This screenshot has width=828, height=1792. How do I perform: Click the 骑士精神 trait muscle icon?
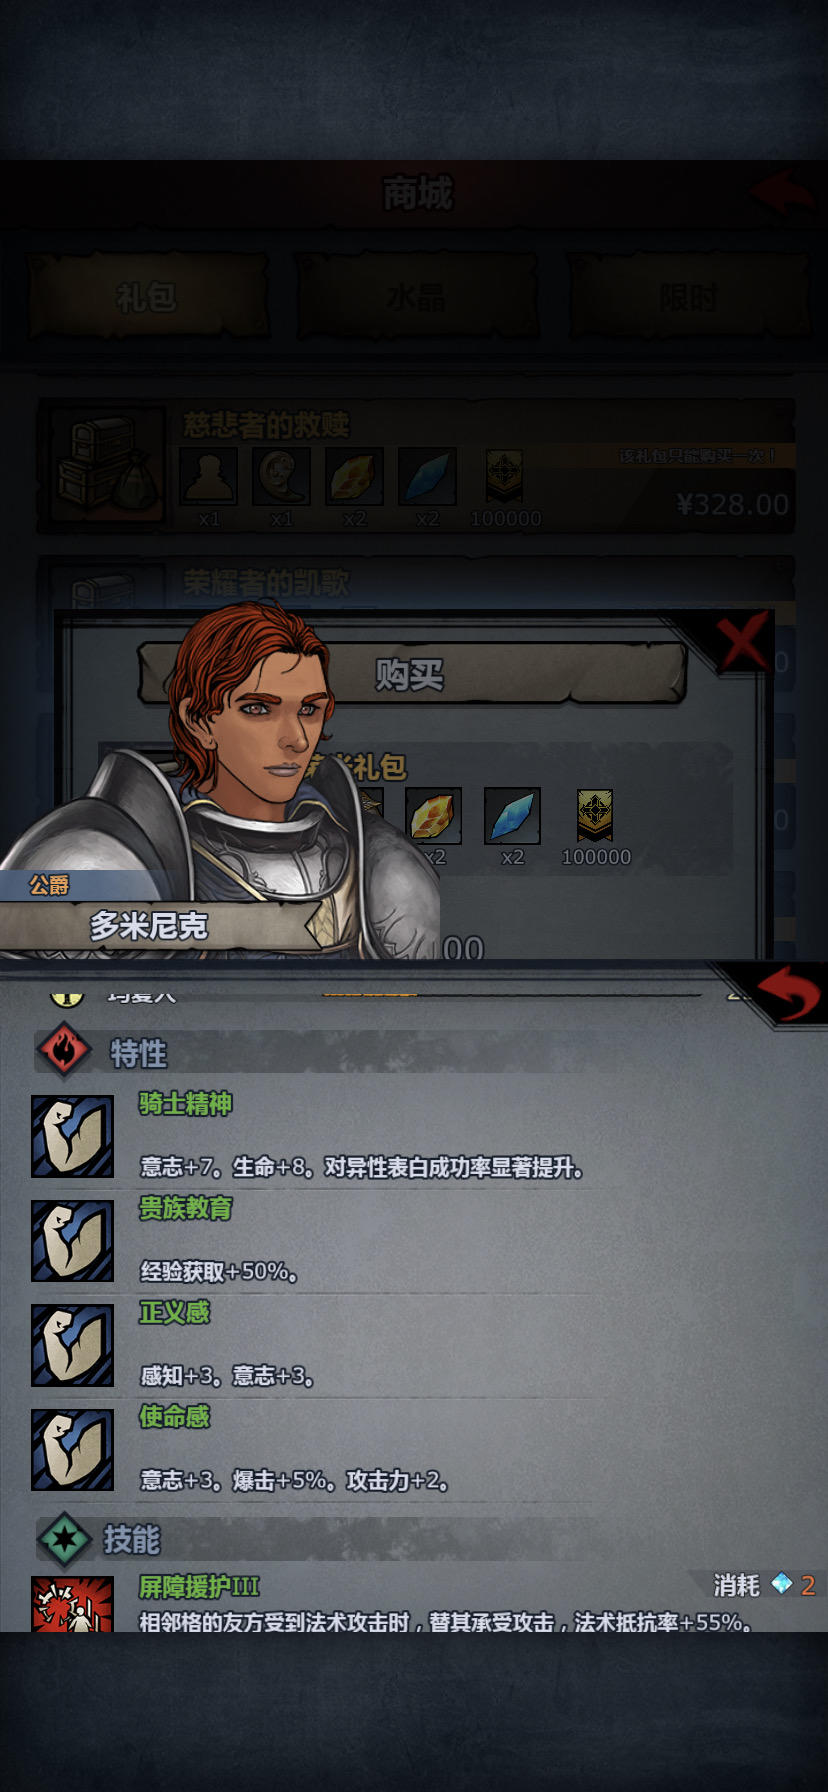72,1136
